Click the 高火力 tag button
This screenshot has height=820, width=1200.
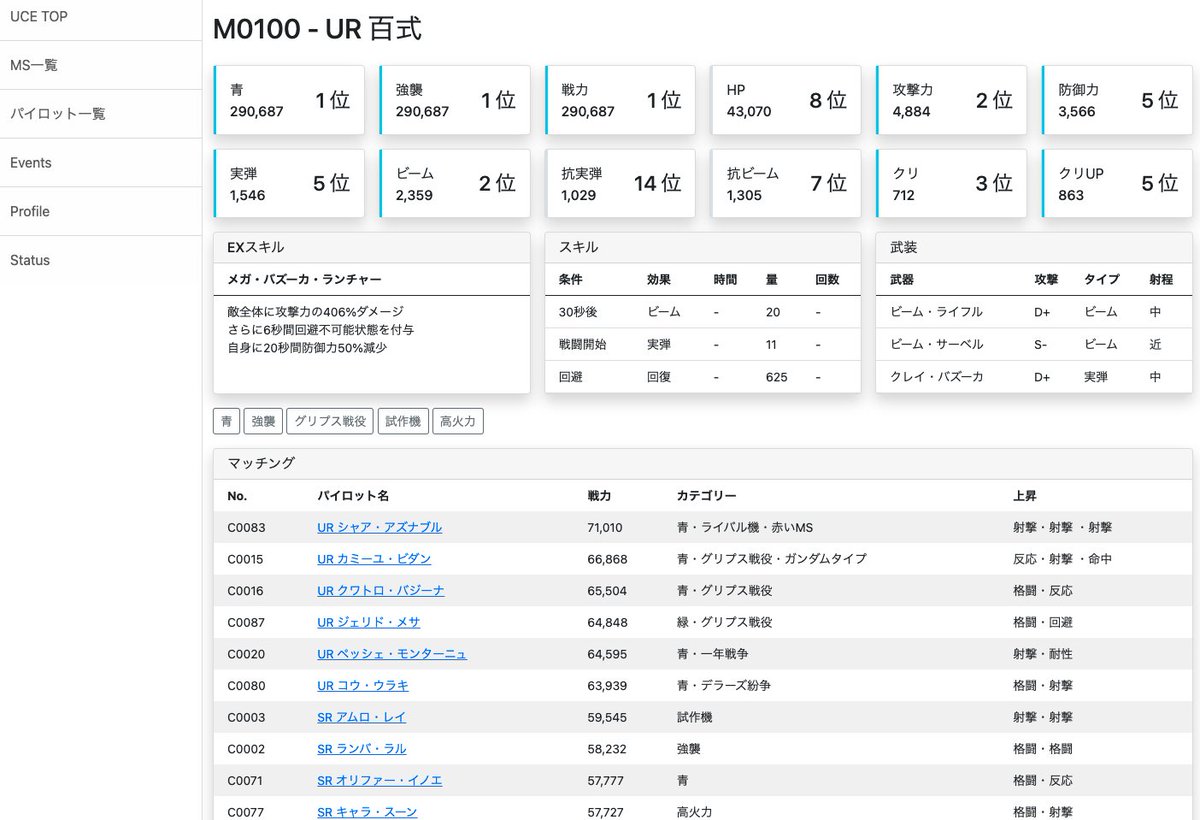pos(458,421)
